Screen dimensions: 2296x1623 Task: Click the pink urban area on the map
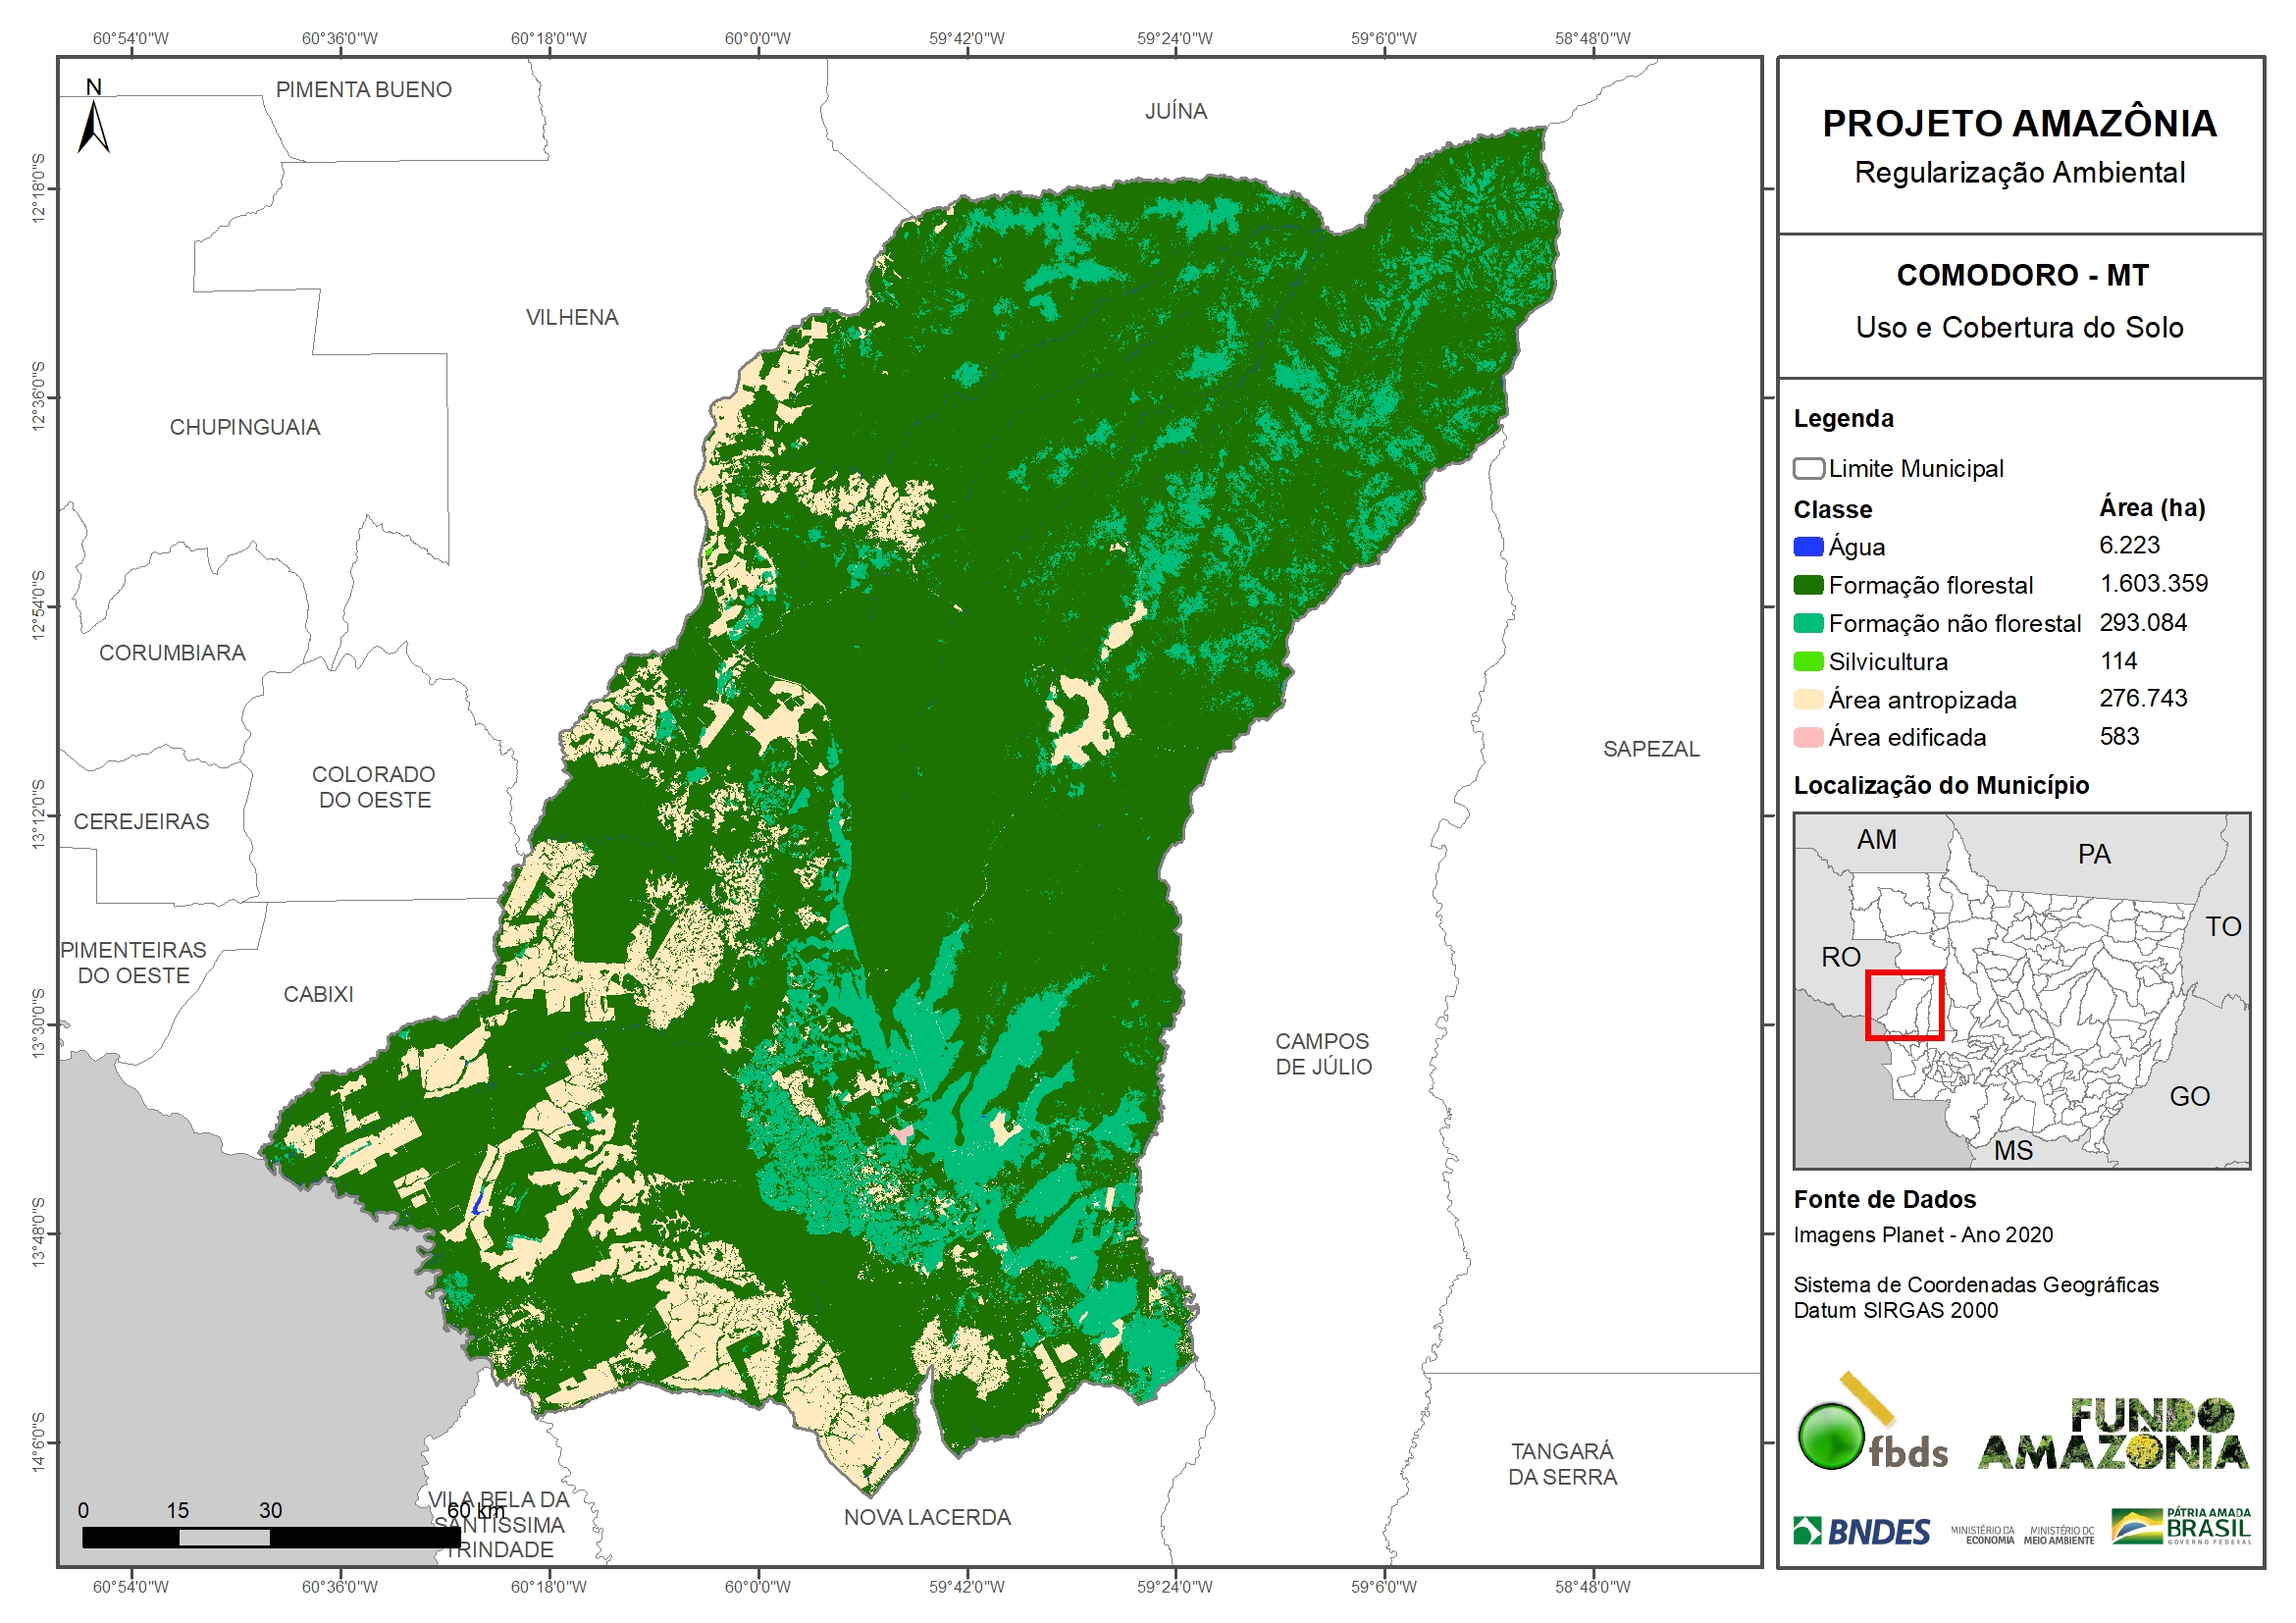coord(904,1134)
